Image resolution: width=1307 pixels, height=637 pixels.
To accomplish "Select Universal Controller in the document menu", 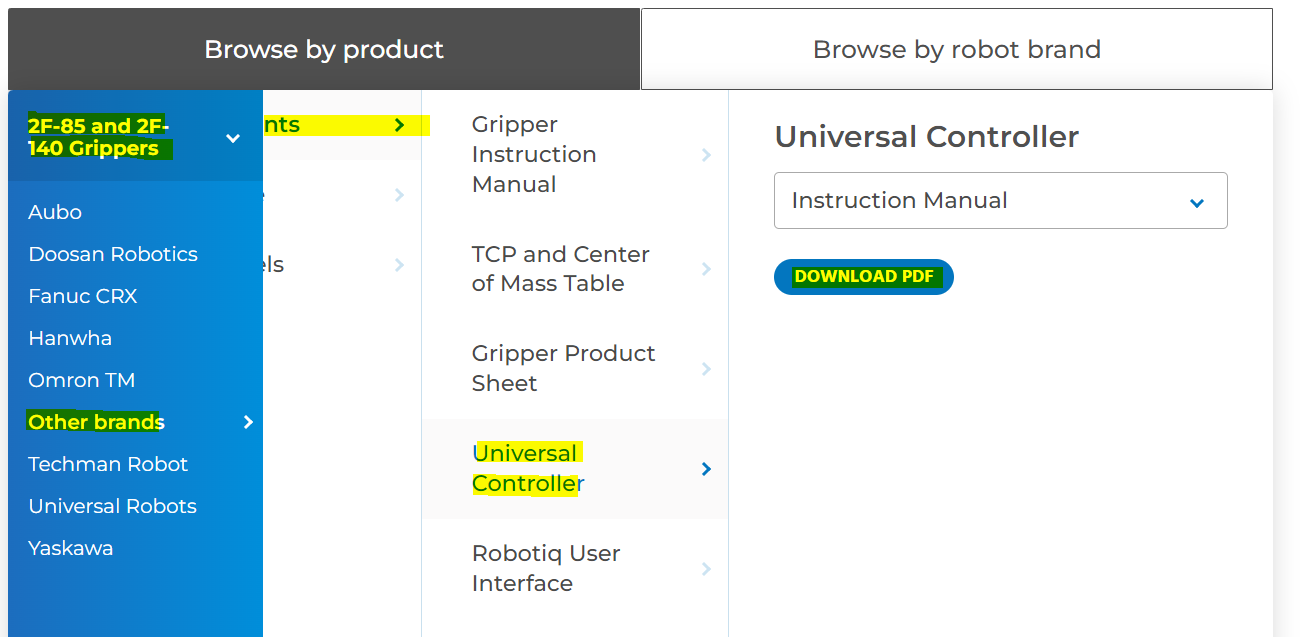I will (x=527, y=468).
